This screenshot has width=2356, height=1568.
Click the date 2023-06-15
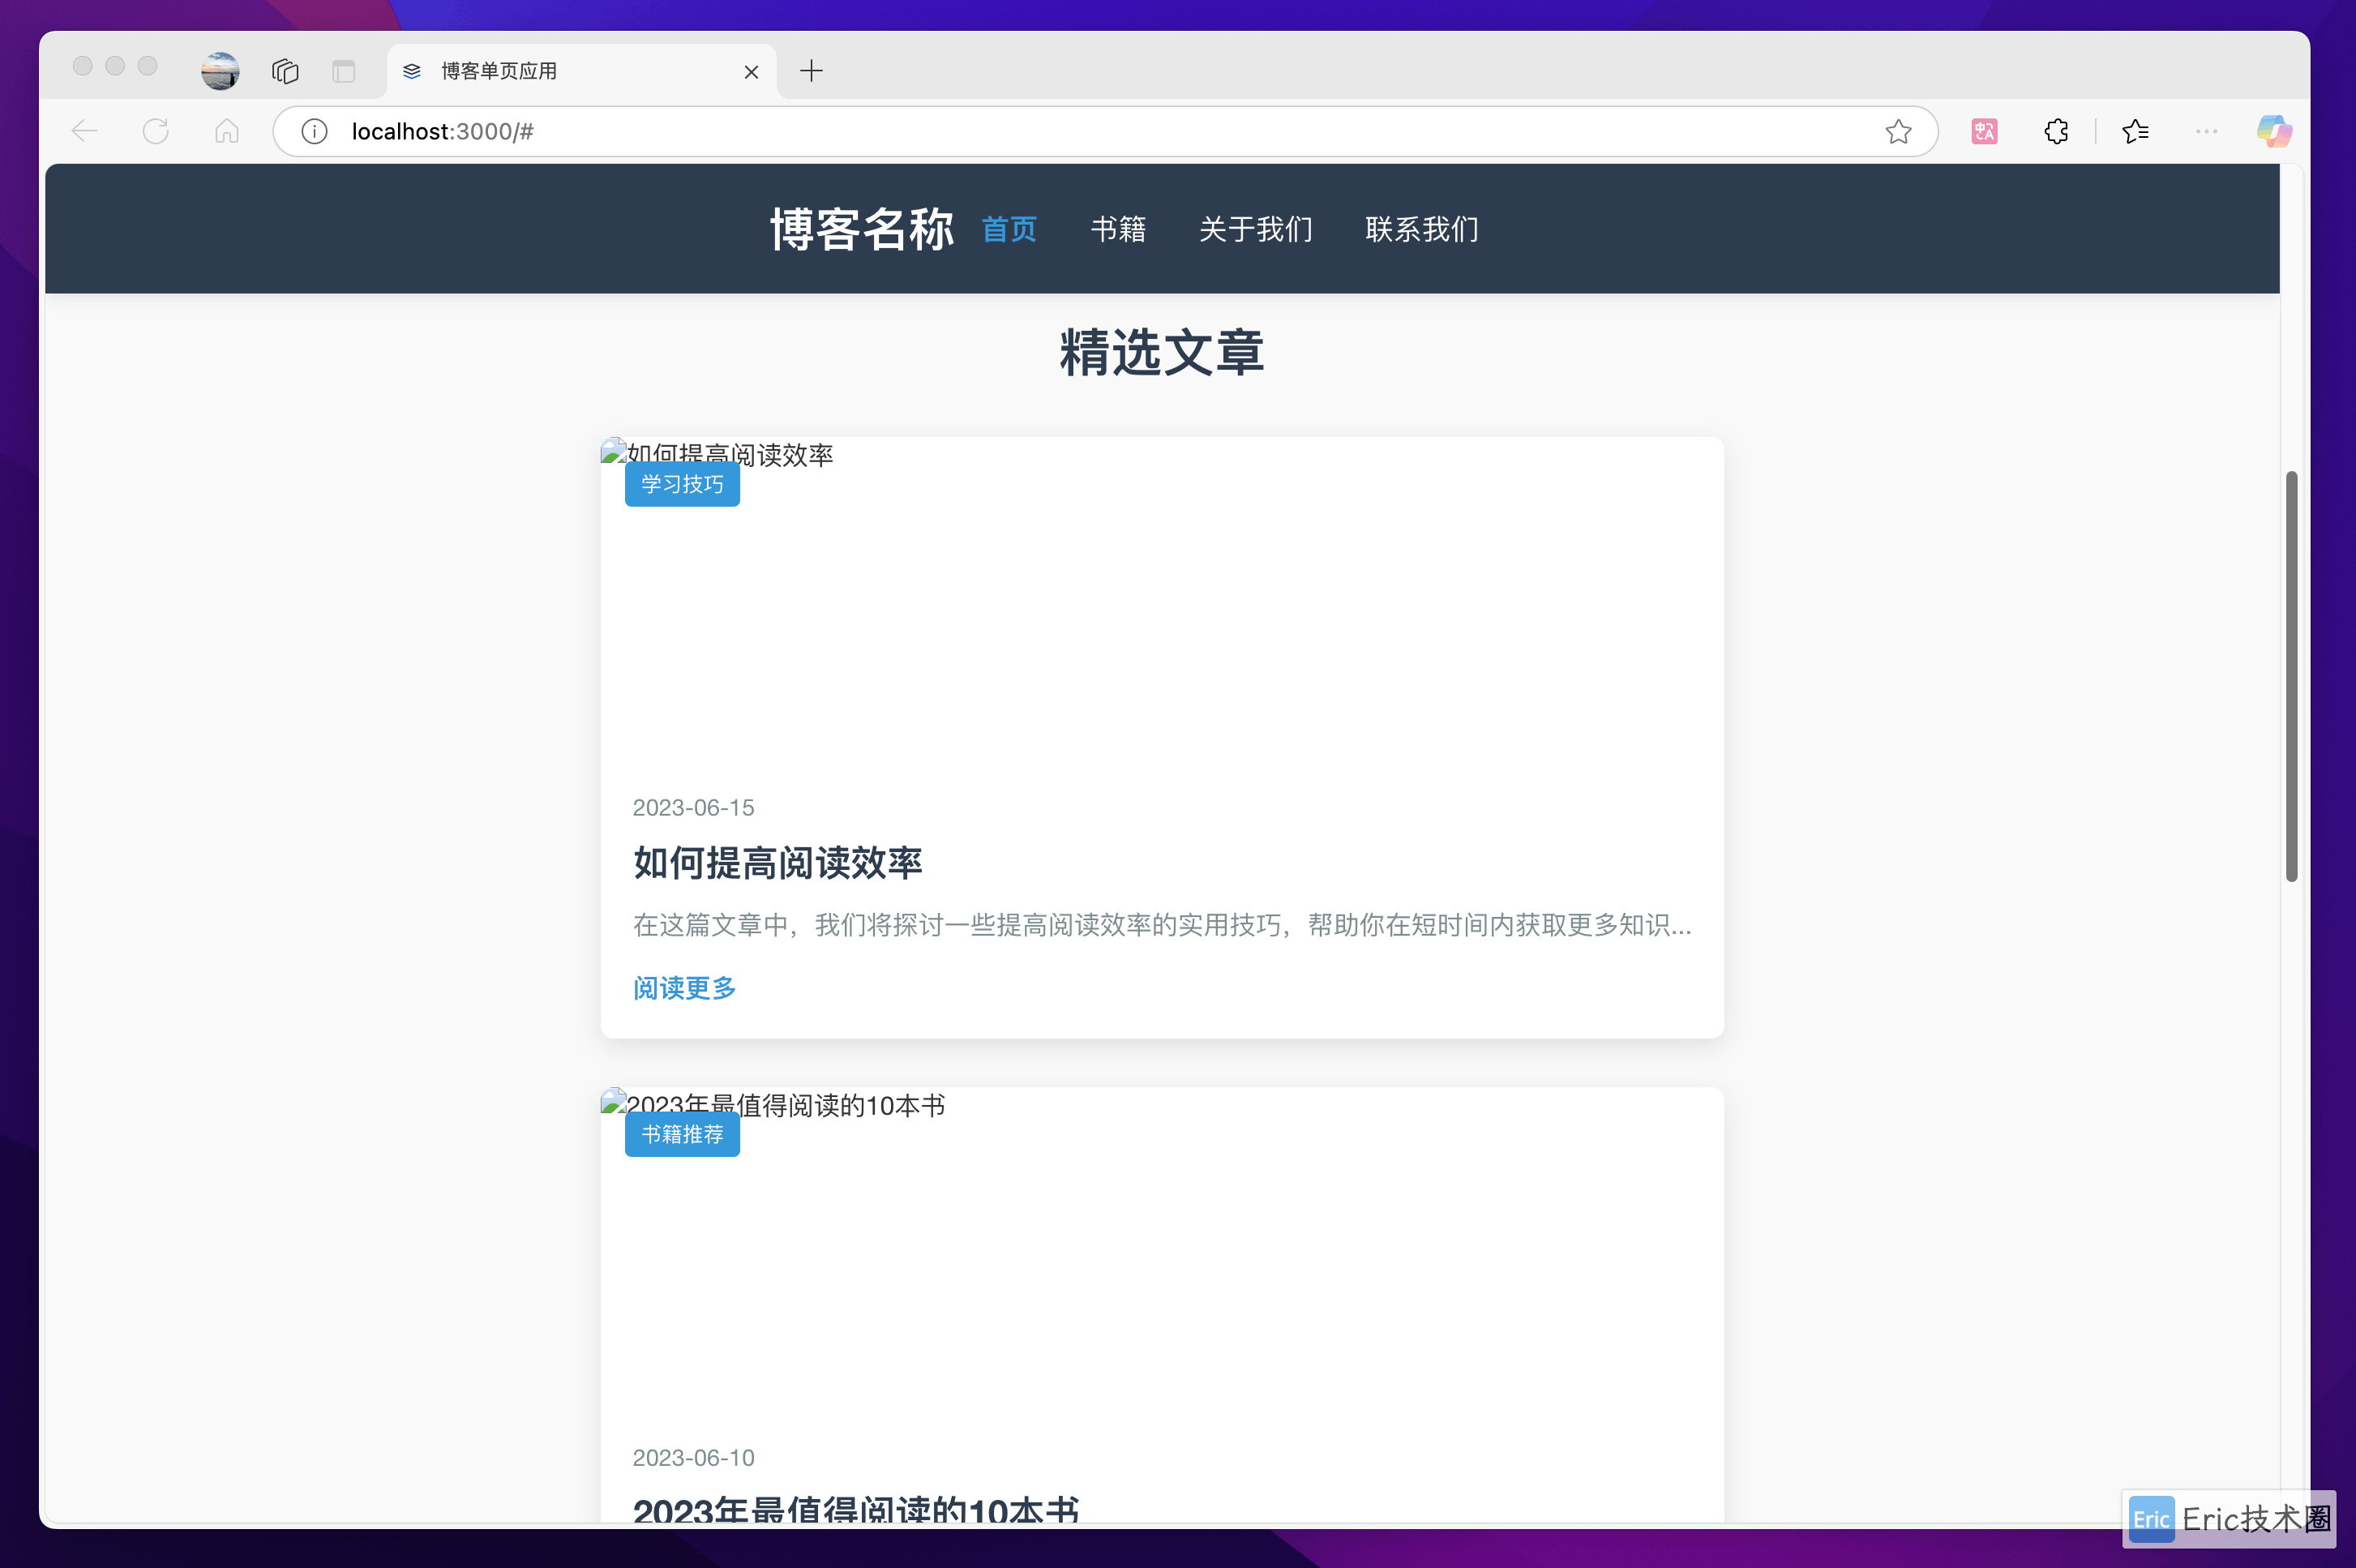pos(693,807)
